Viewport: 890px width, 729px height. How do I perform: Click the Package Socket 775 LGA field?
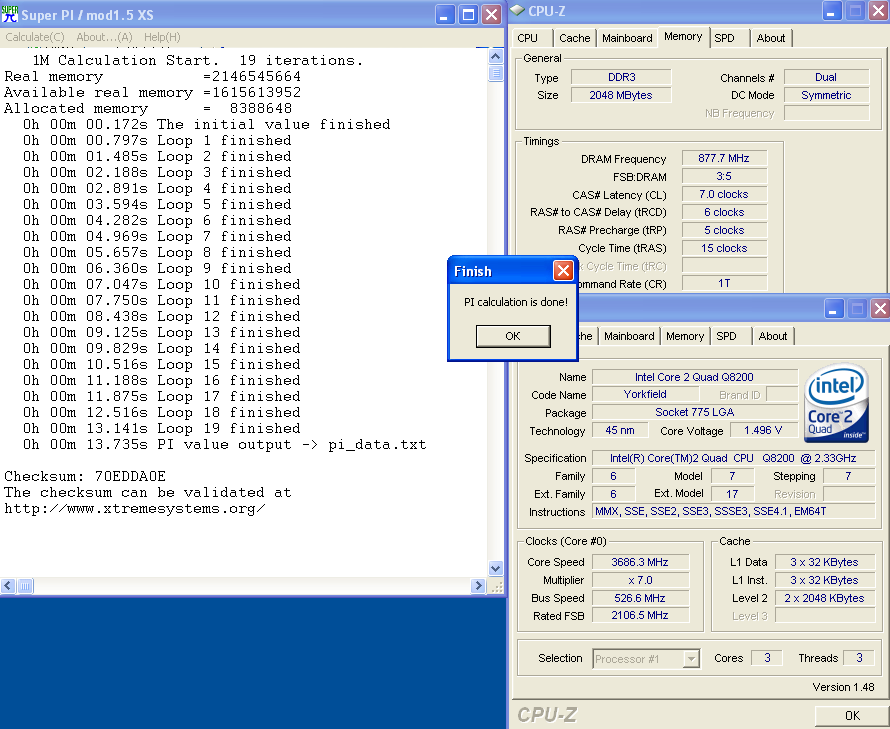point(695,412)
